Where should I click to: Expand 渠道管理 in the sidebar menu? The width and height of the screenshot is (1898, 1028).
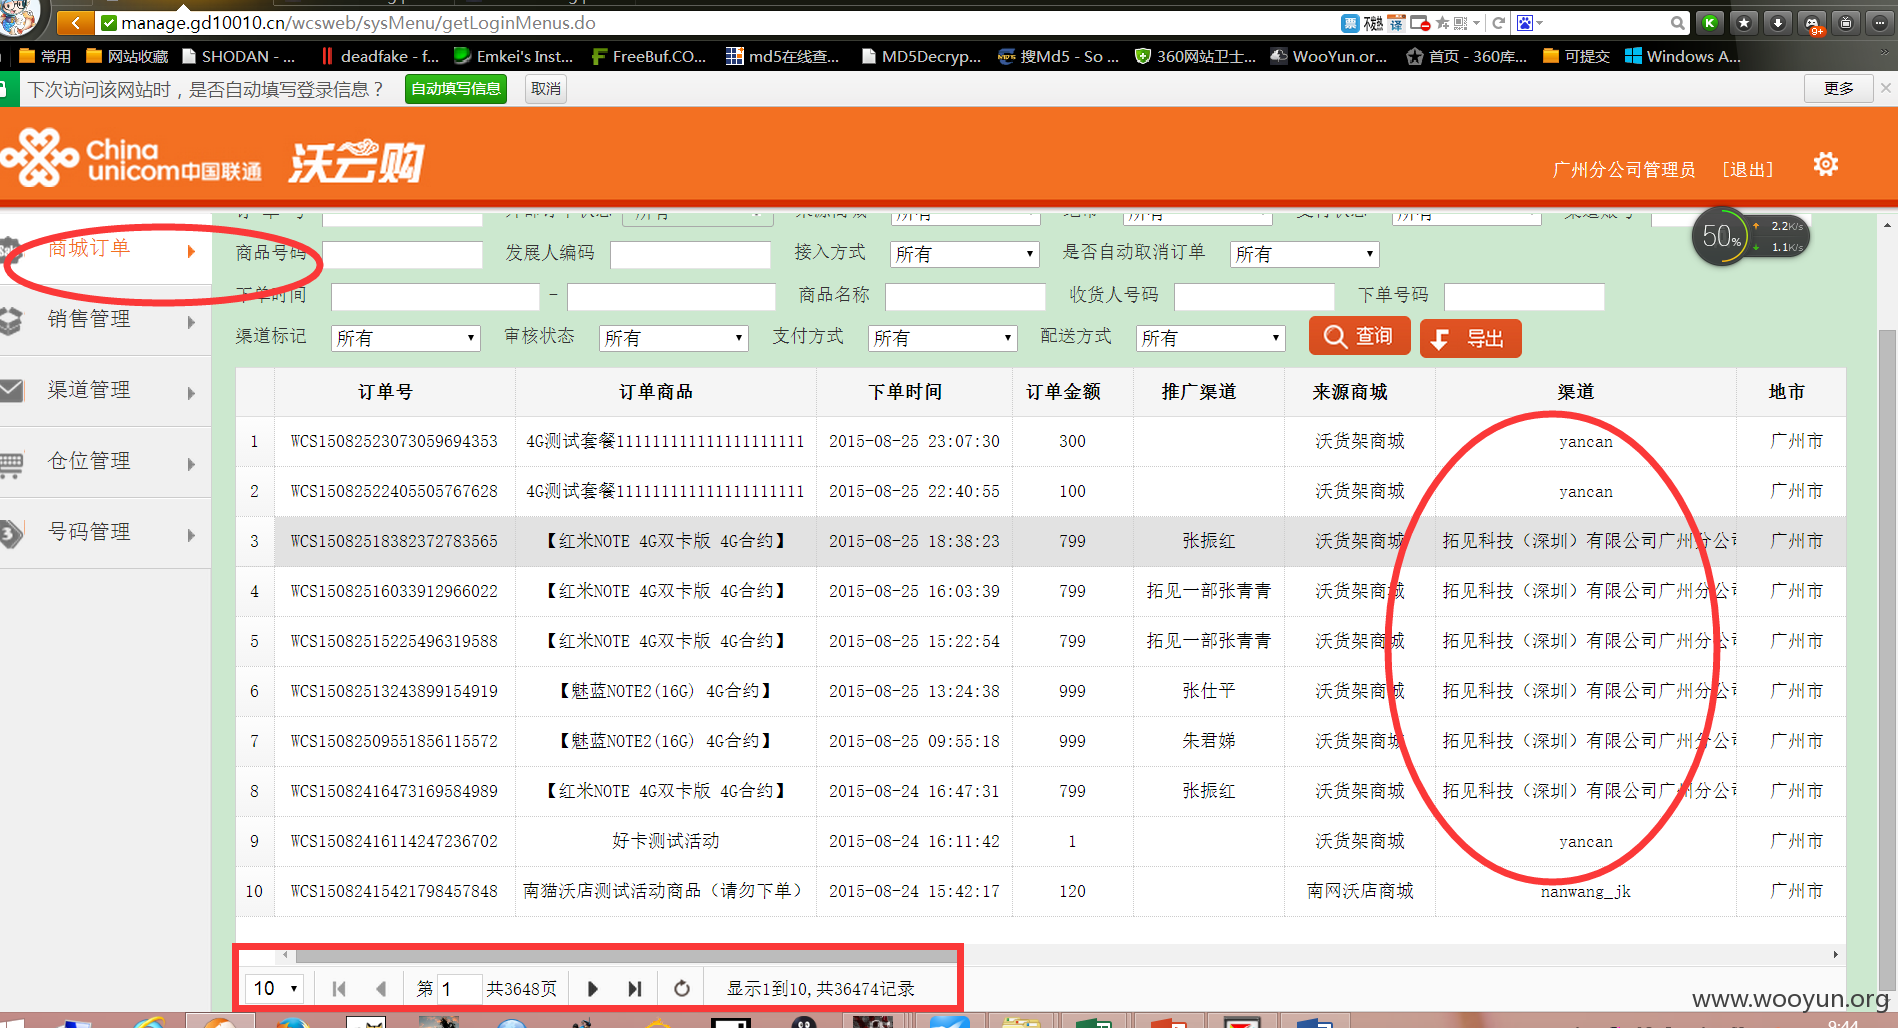(105, 391)
